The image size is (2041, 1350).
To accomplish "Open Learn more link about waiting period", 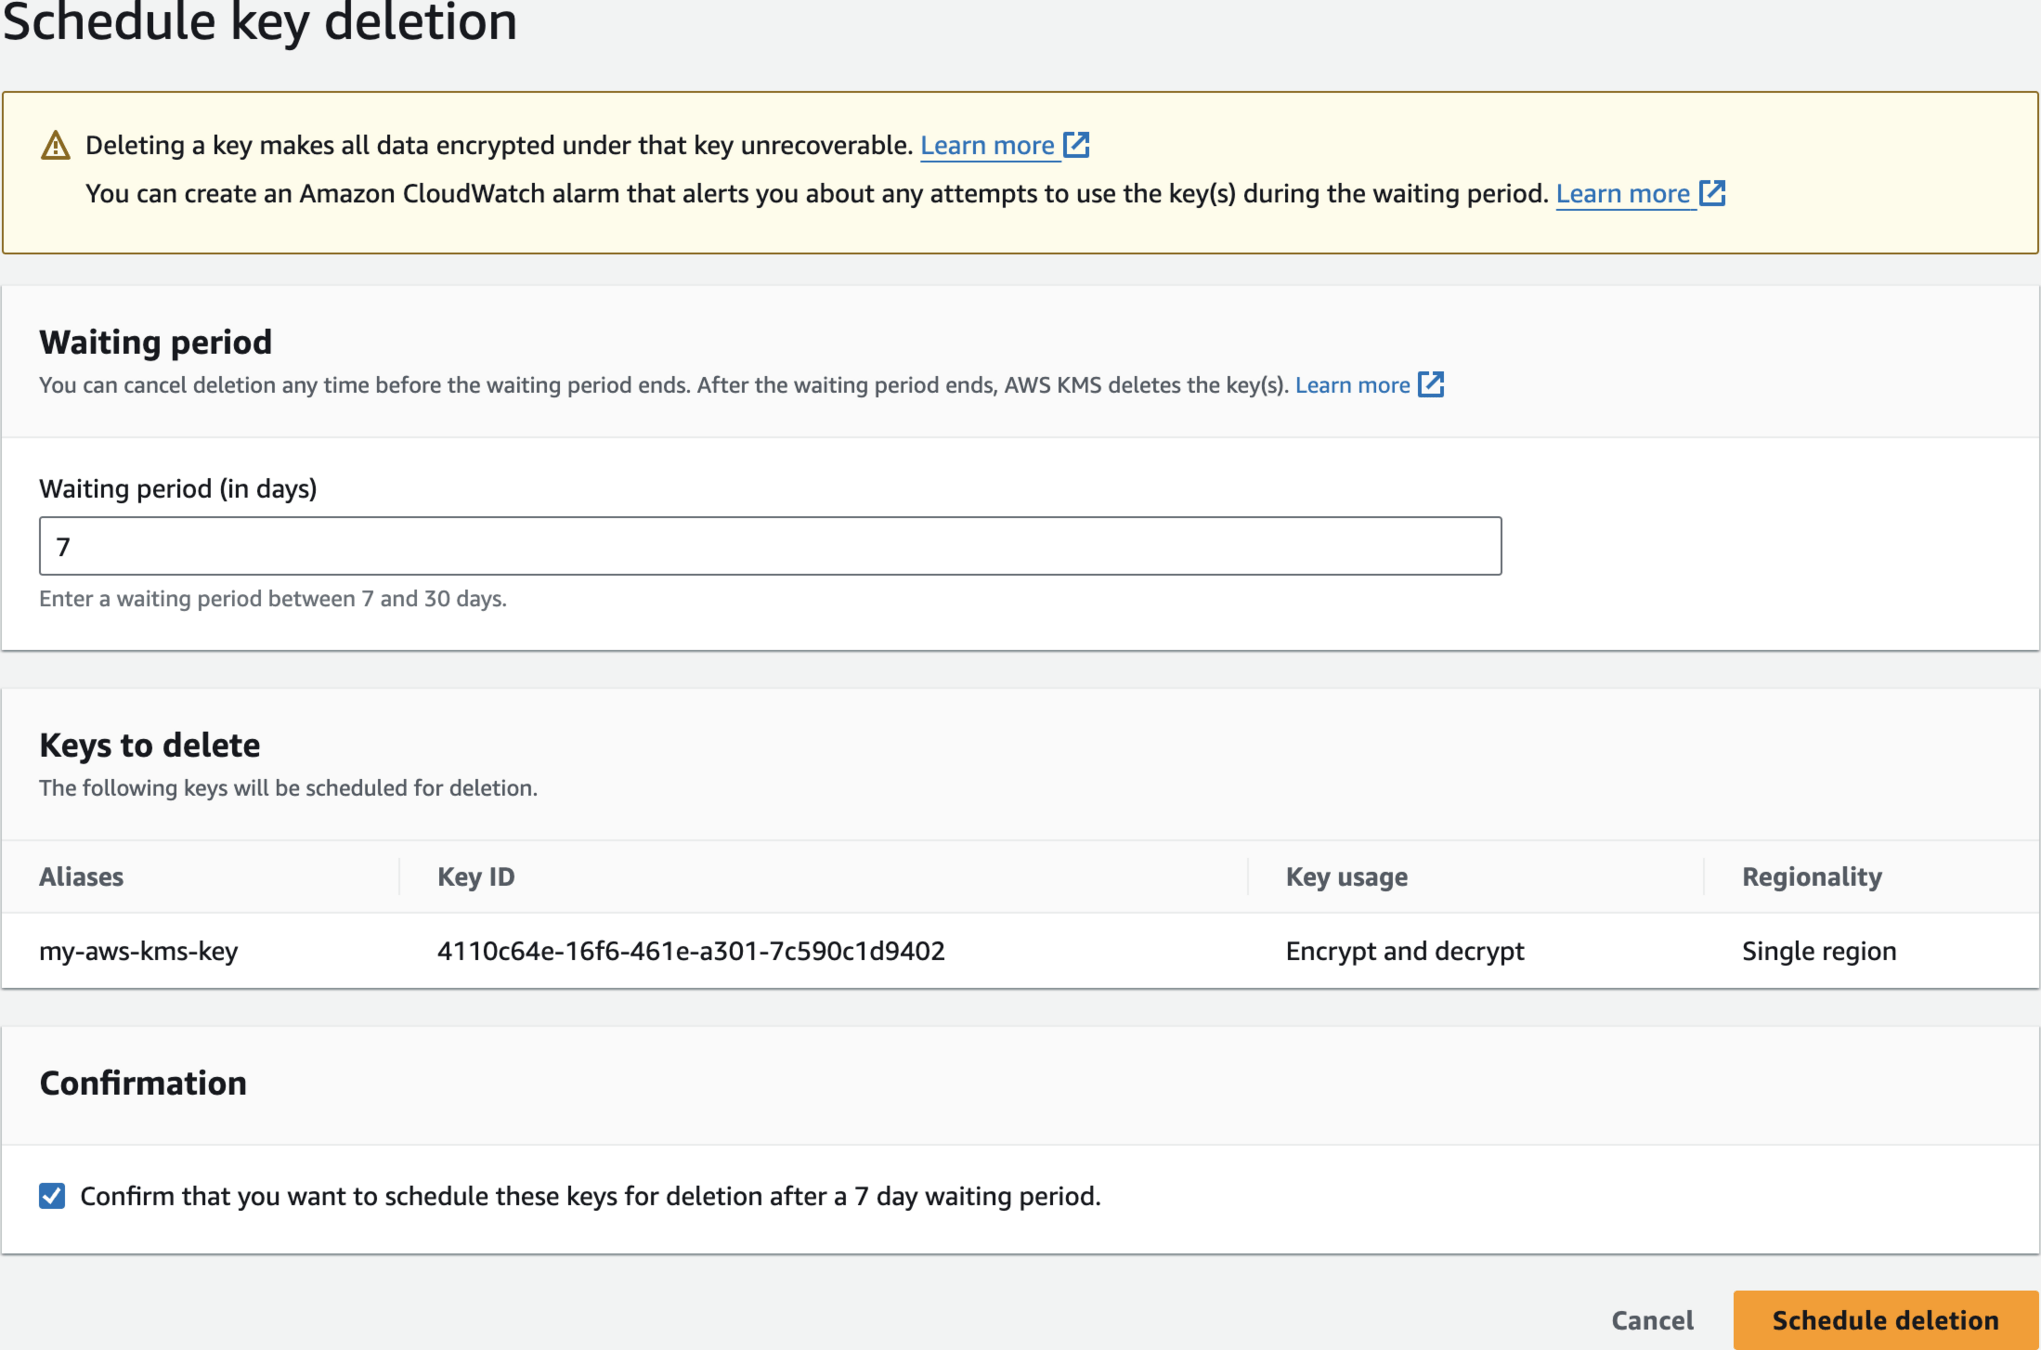I will 1352,385.
